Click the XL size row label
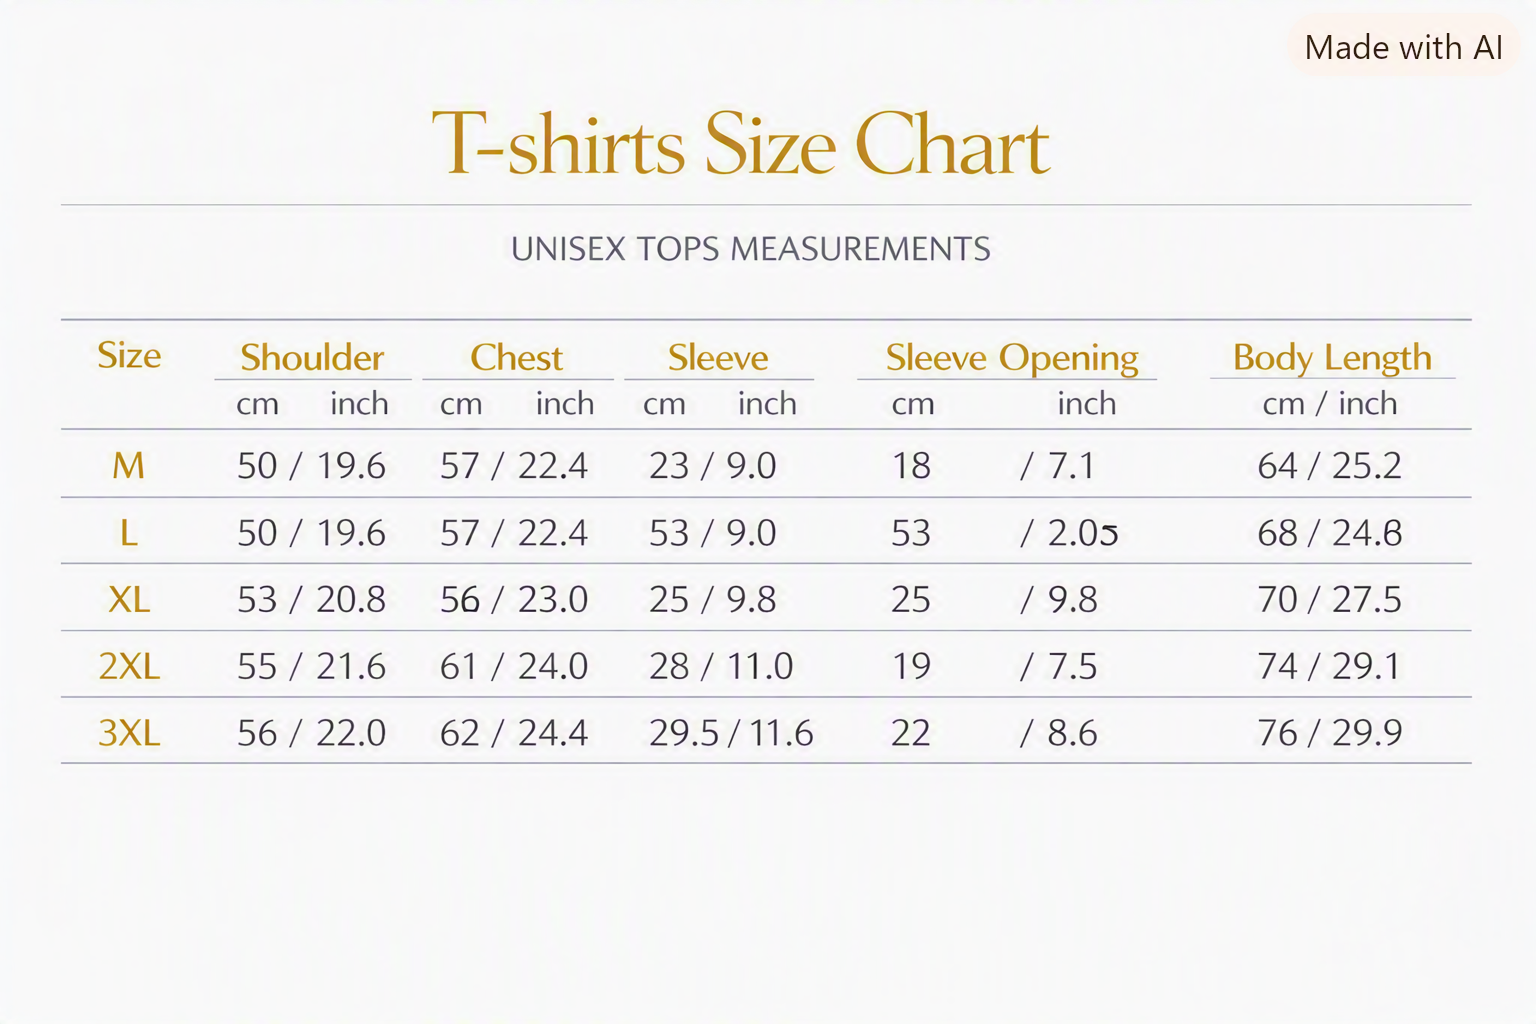This screenshot has width=1536, height=1024. tap(129, 599)
